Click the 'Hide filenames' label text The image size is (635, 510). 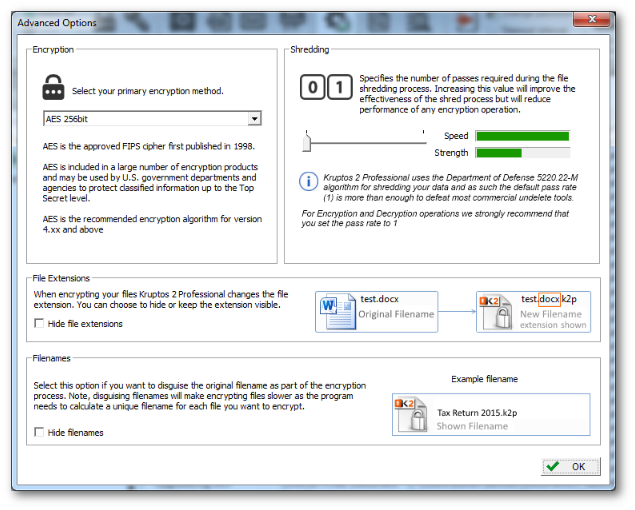(x=75, y=433)
